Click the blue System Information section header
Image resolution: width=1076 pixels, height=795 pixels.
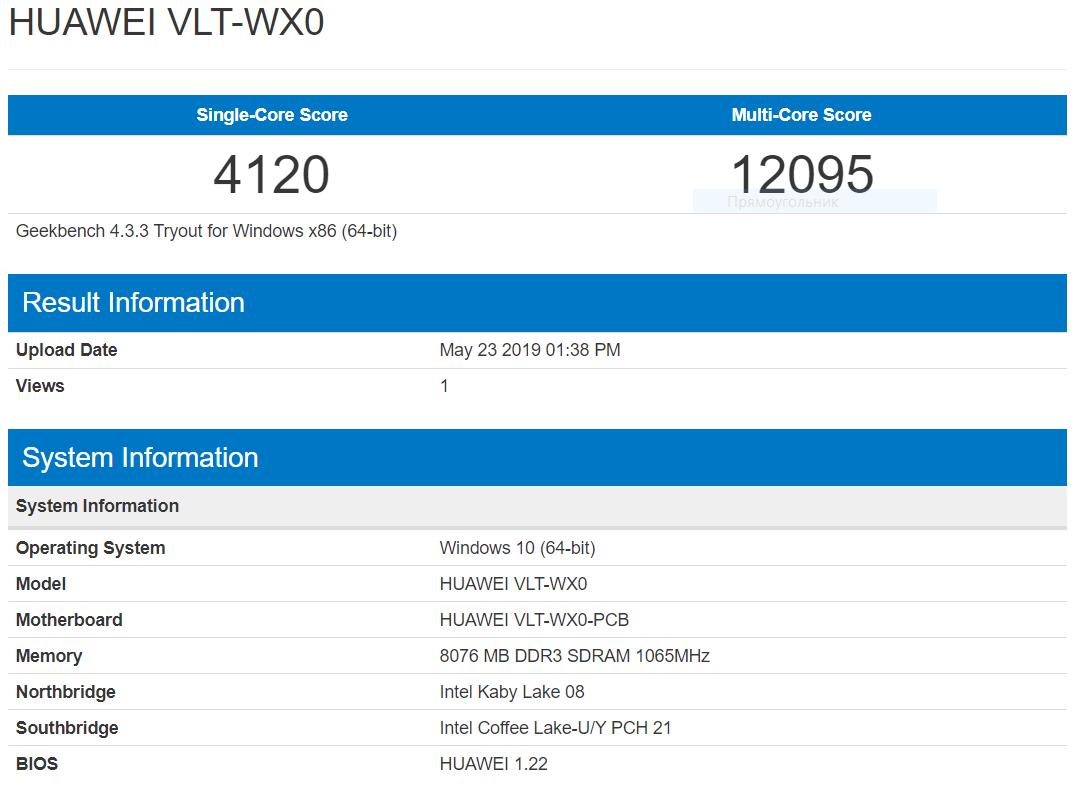coord(537,458)
